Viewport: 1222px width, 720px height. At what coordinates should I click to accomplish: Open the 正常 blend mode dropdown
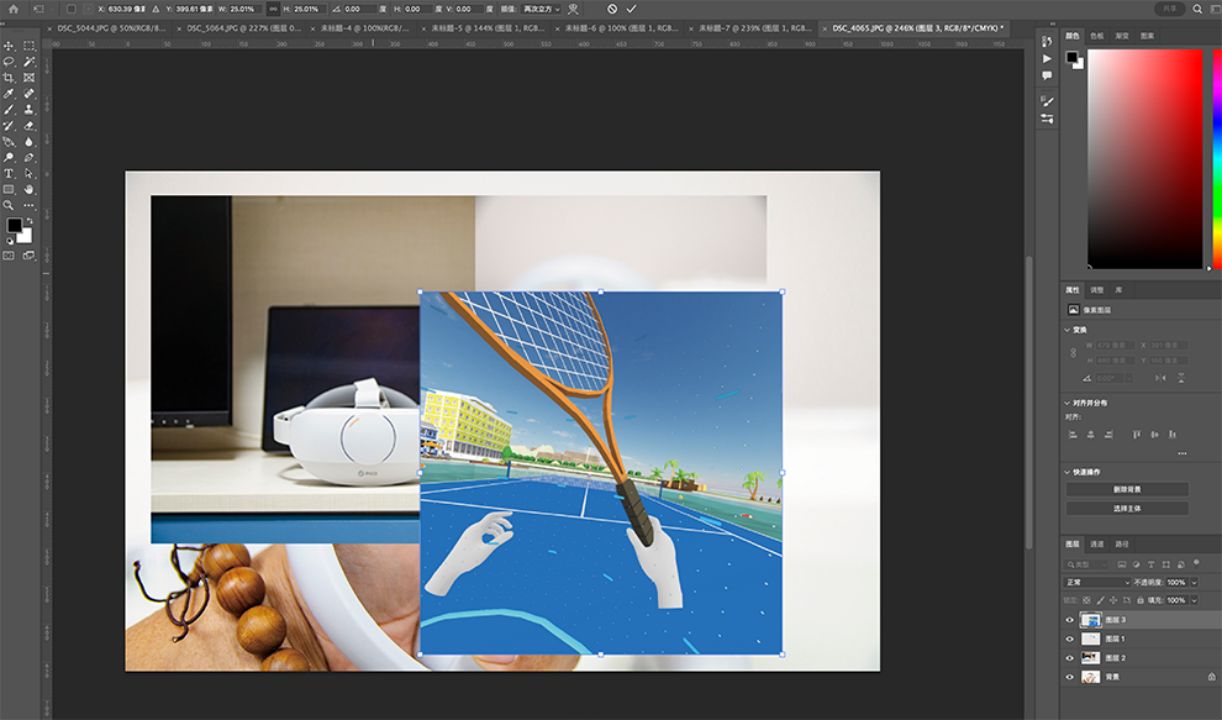tap(1097, 582)
